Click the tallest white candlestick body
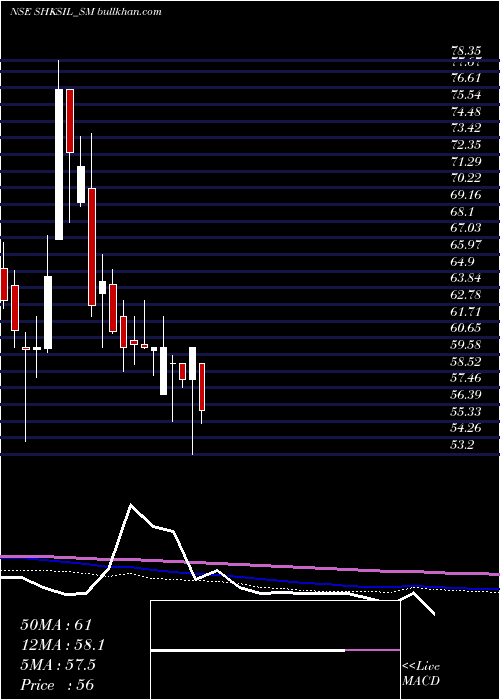The width and height of the screenshot is (500, 700). (59, 164)
